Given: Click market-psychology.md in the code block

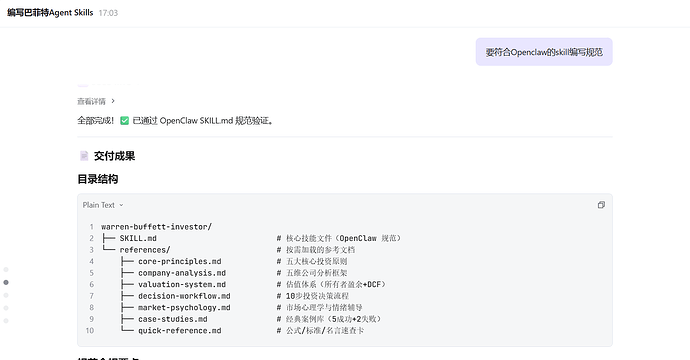Looking at the screenshot, I should pos(184,307).
